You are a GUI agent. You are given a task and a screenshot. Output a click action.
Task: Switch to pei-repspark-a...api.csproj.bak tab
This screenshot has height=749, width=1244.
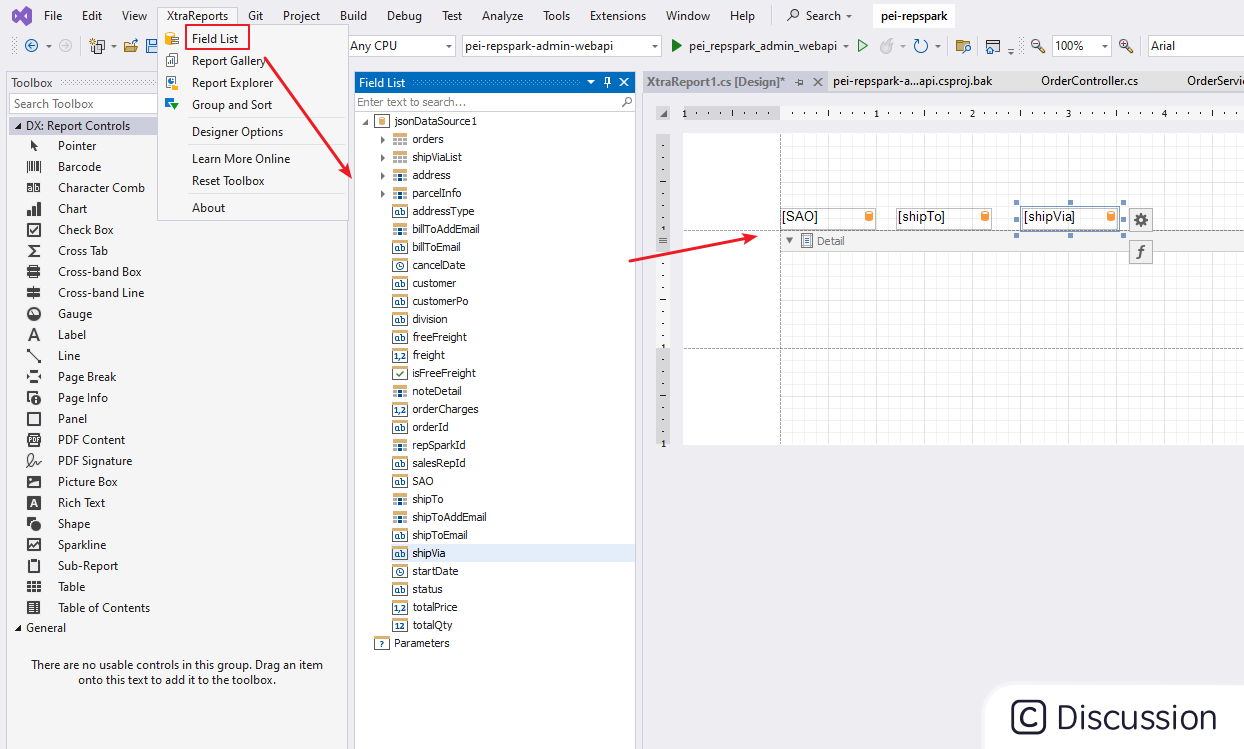click(912, 81)
